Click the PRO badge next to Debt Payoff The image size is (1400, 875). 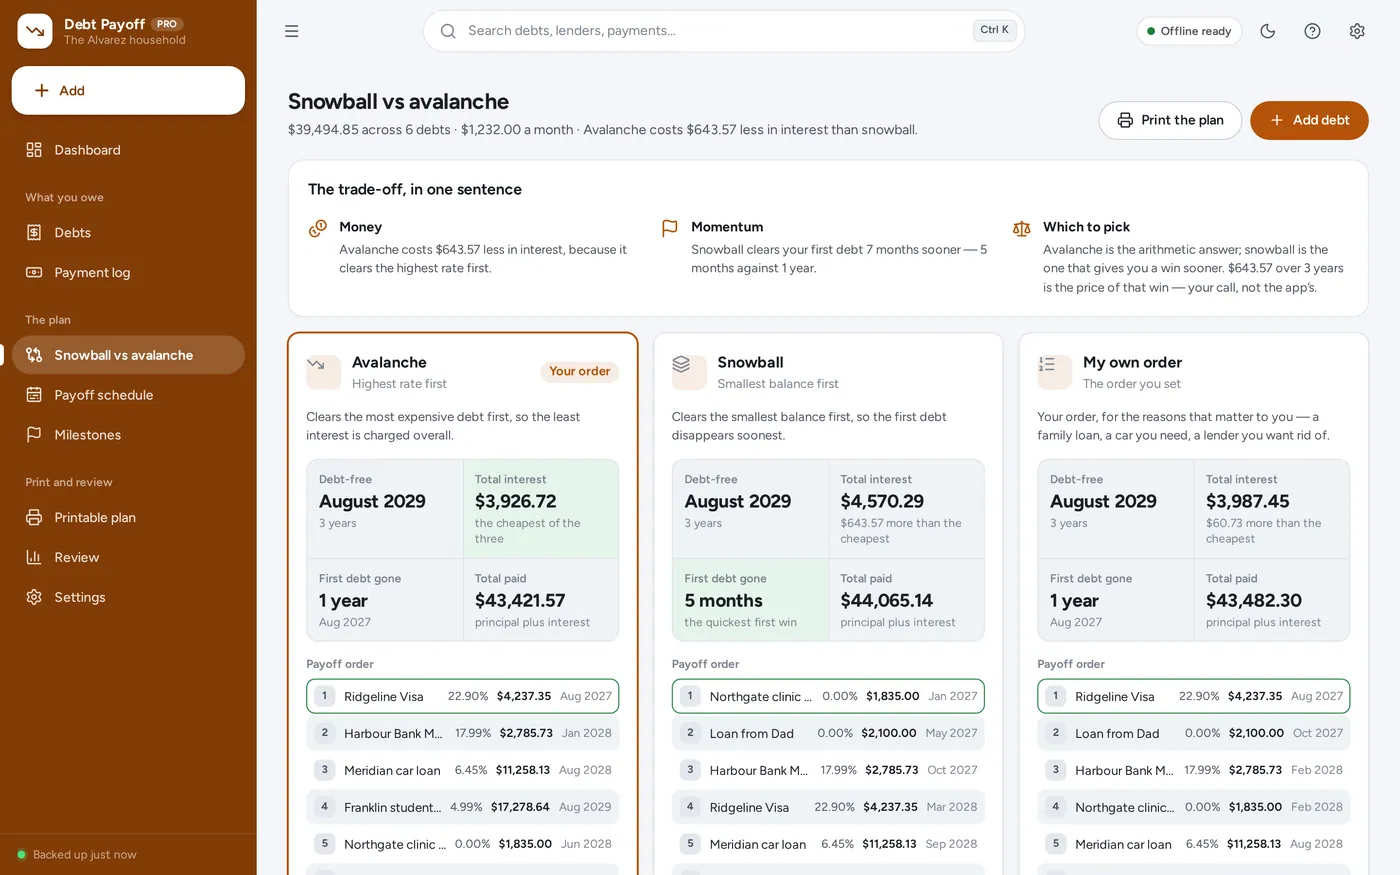click(x=167, y=24)
